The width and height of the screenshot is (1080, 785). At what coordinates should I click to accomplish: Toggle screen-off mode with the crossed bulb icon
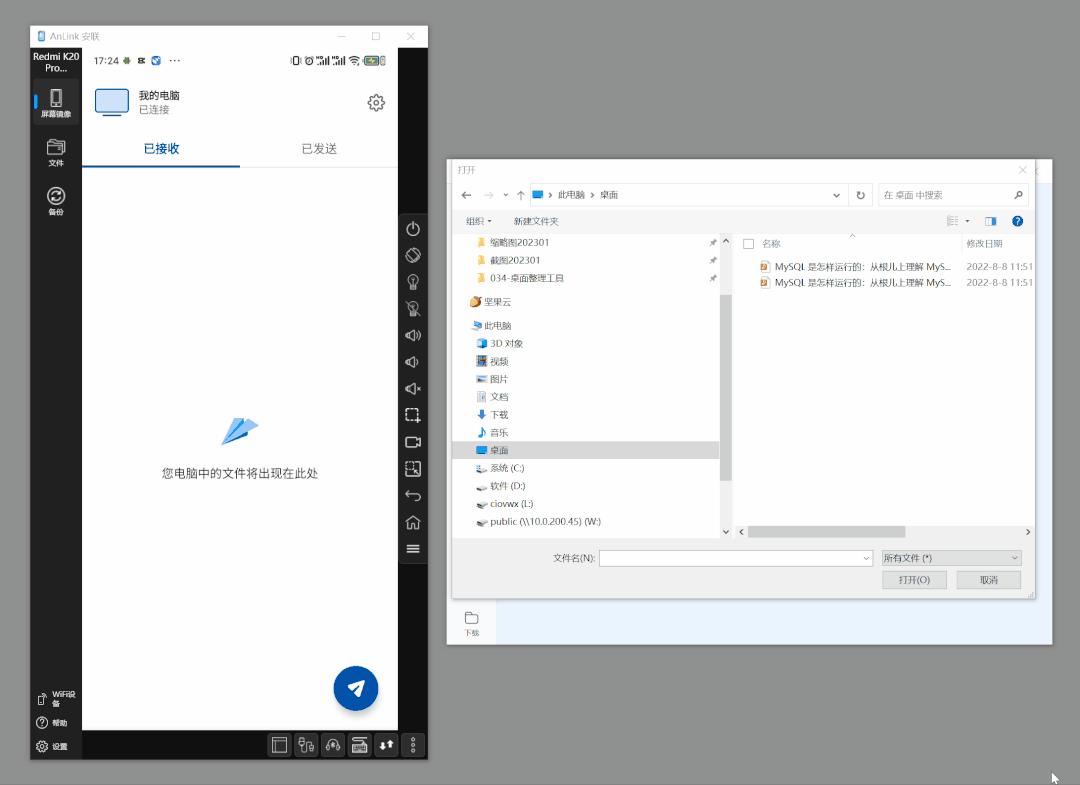click(413, 308)
